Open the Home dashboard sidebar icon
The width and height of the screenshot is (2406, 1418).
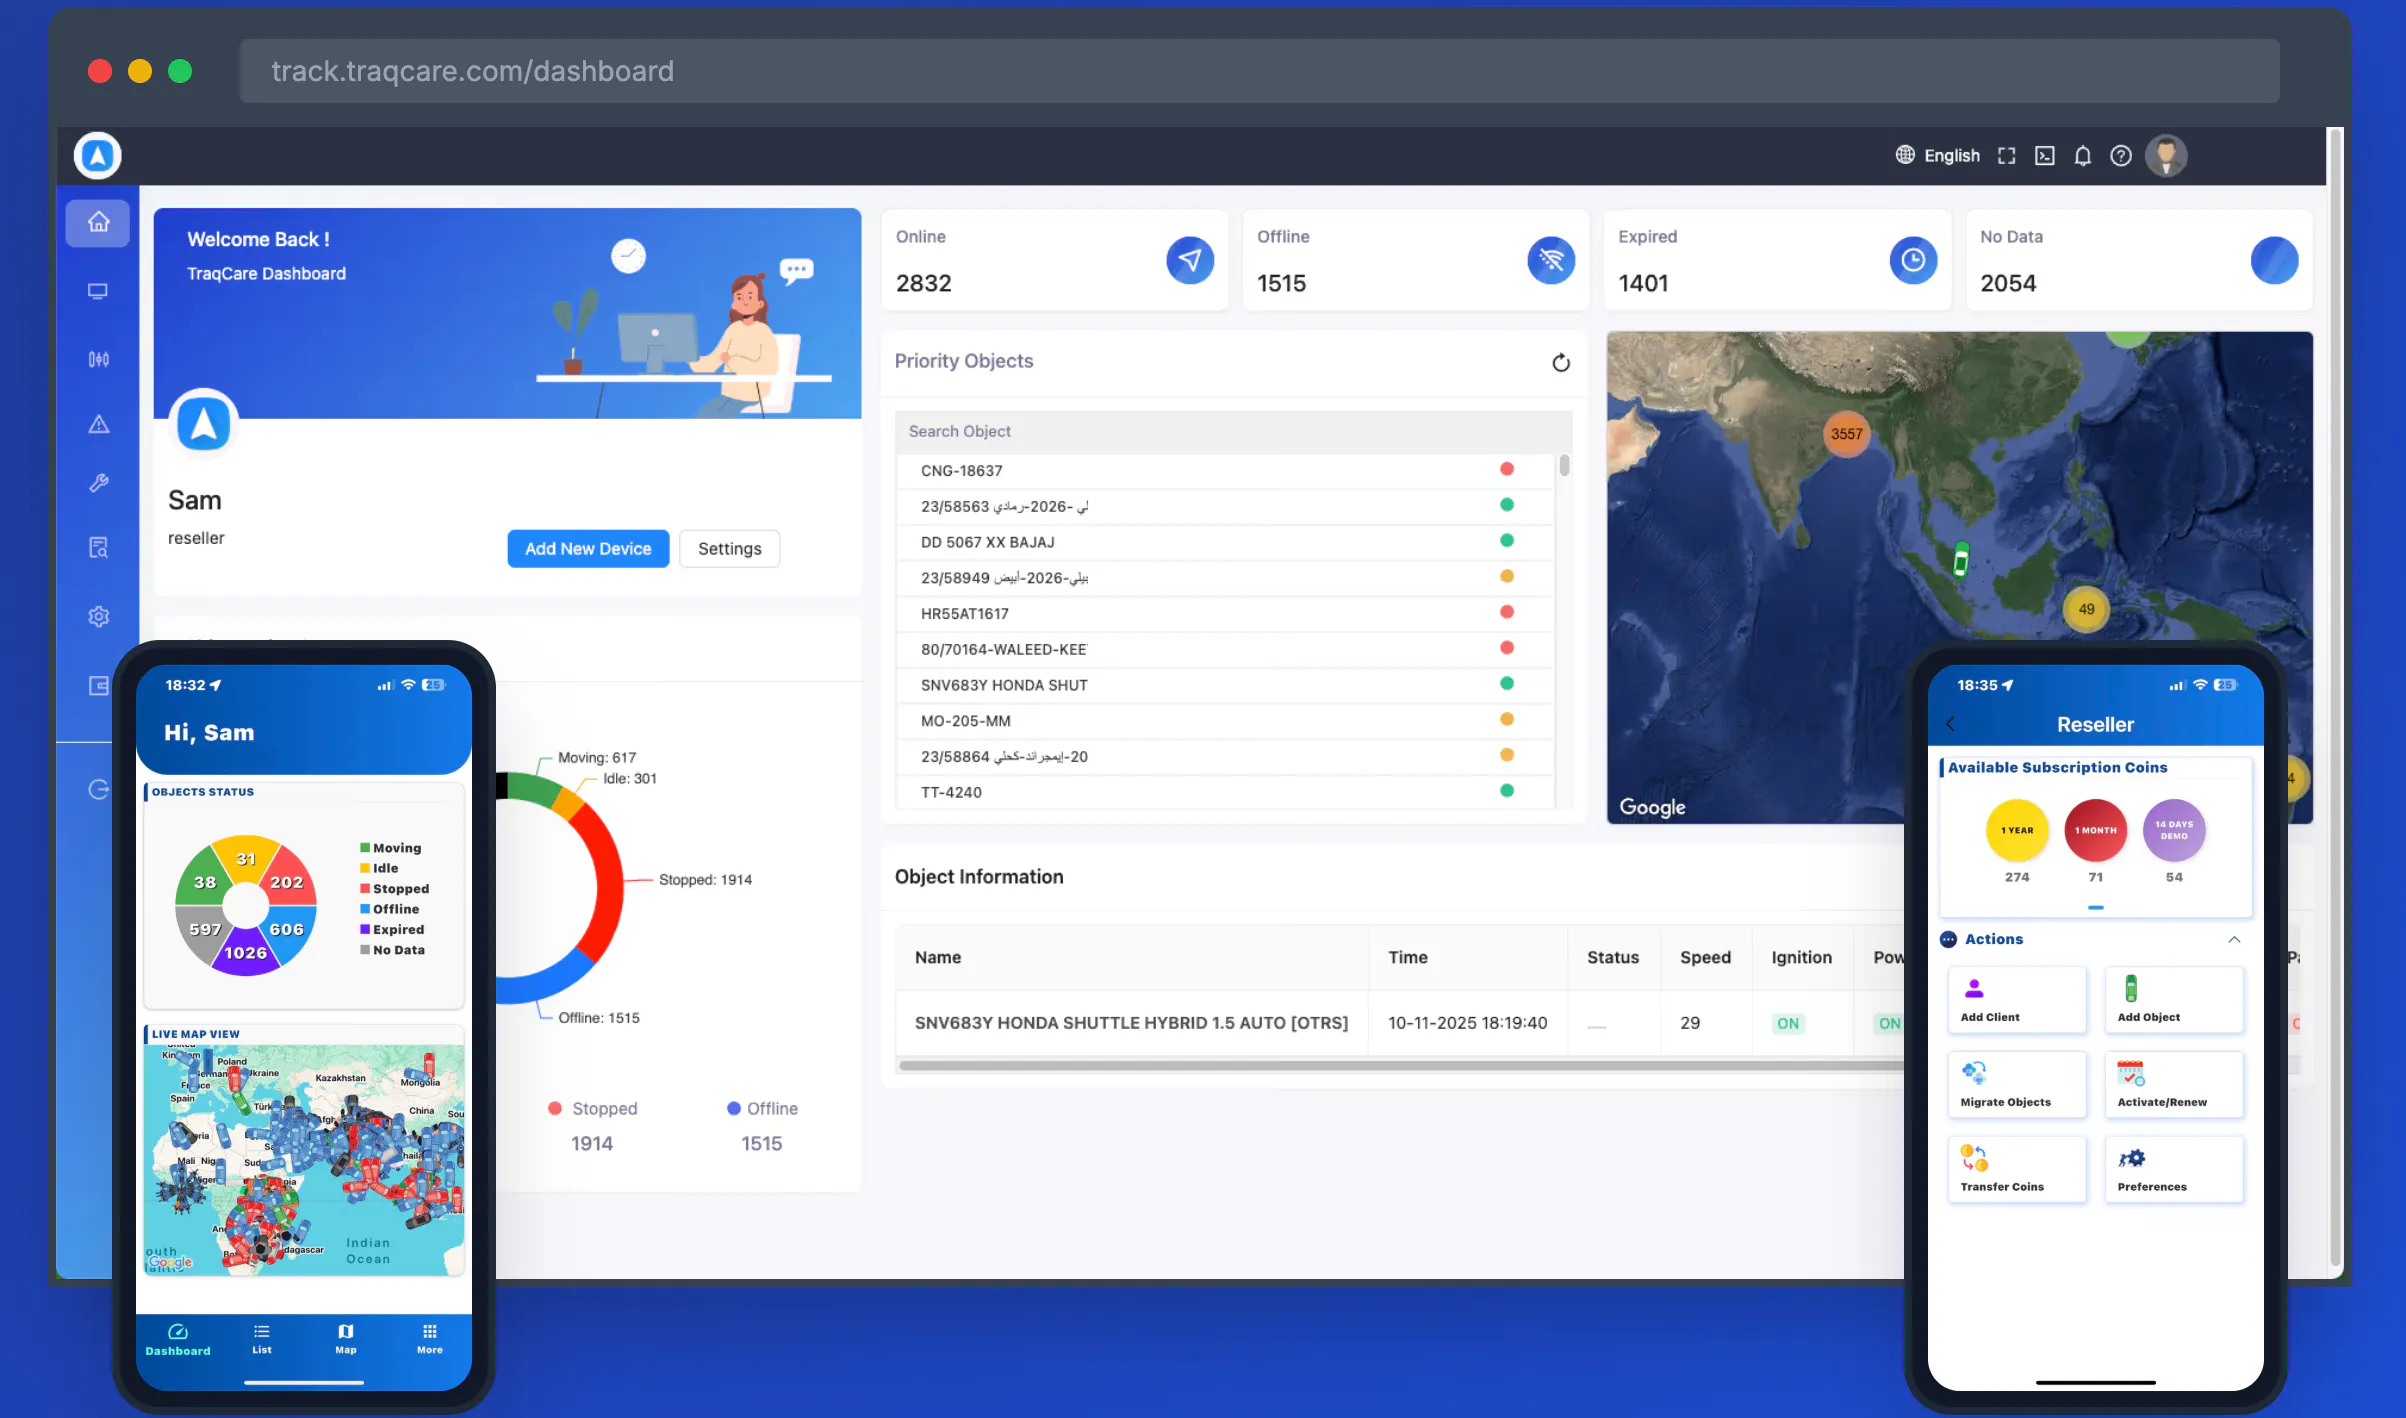click(x=98, y=222)
